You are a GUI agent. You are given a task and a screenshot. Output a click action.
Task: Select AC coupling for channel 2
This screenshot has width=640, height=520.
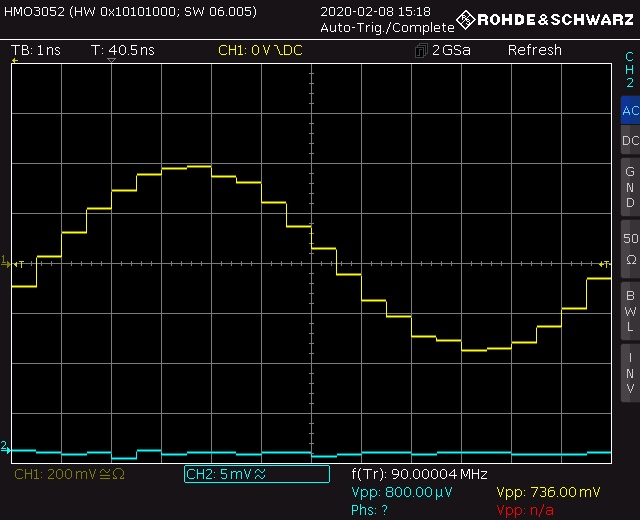click(629, 111)
